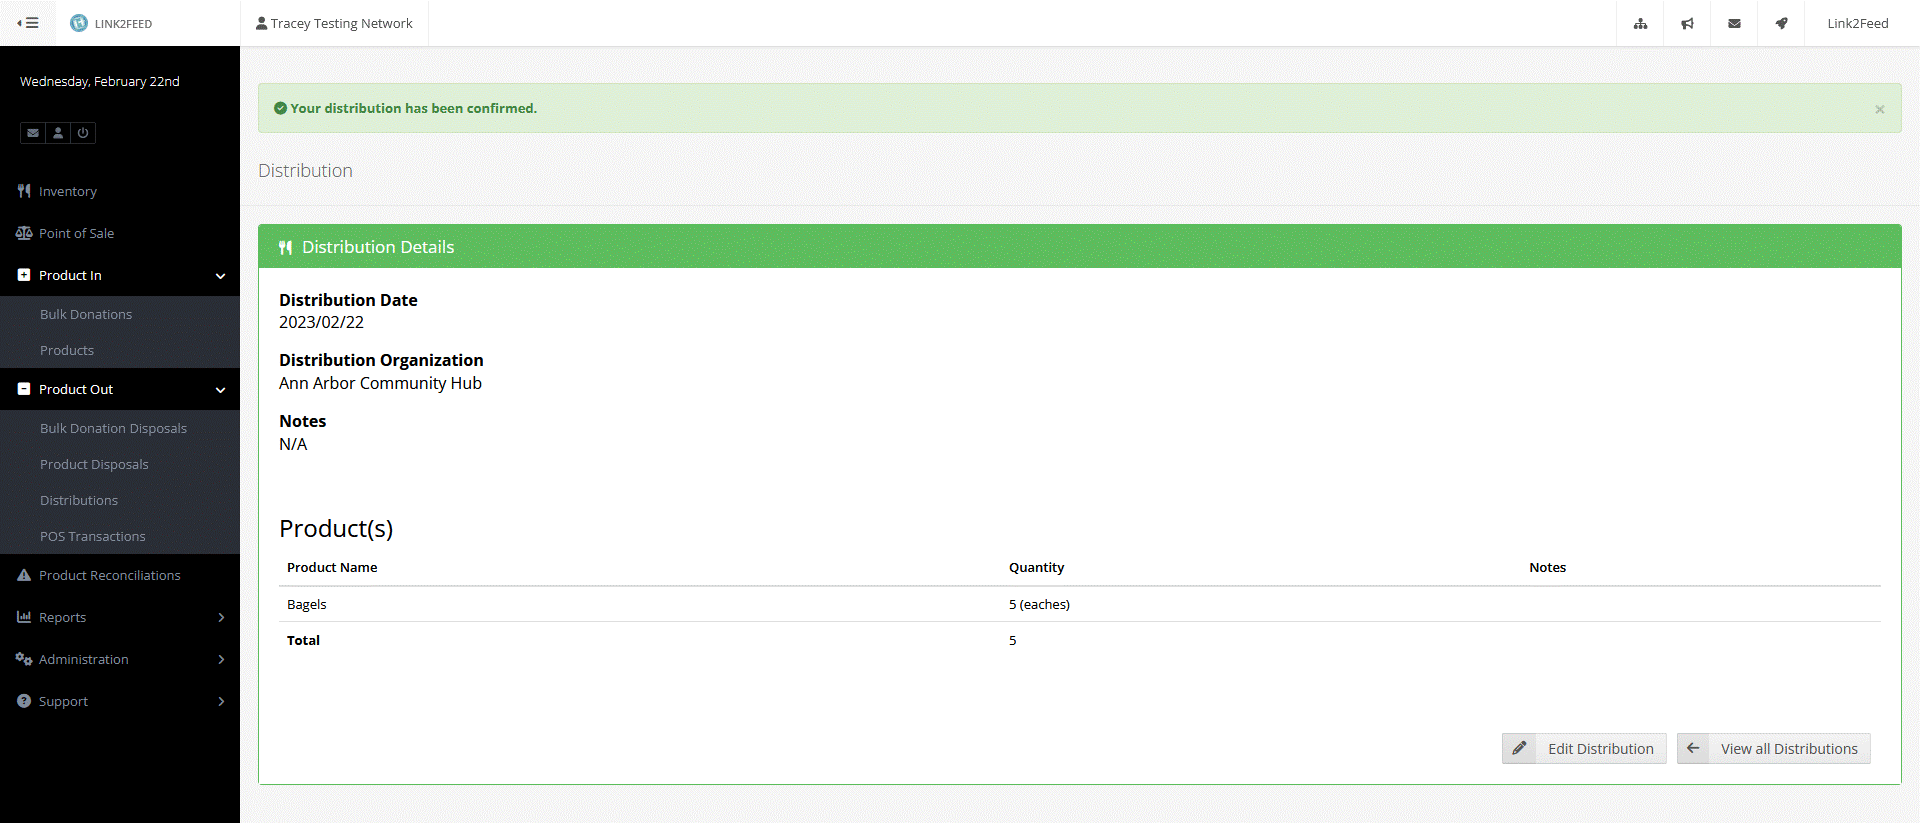The width and height of the screenshot is (1920, 823).
Task: Open user profile icon under the date
Action: point(58,133)
